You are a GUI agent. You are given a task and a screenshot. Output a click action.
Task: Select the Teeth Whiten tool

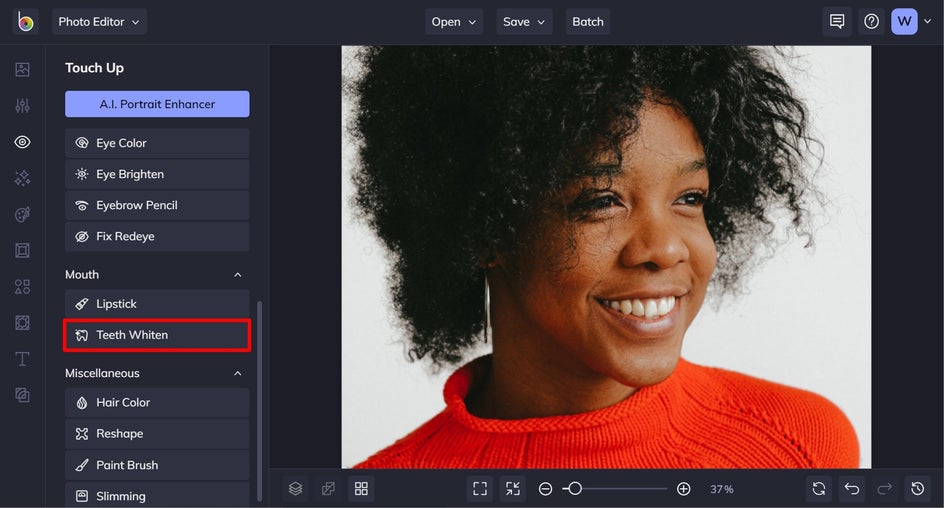157,335
